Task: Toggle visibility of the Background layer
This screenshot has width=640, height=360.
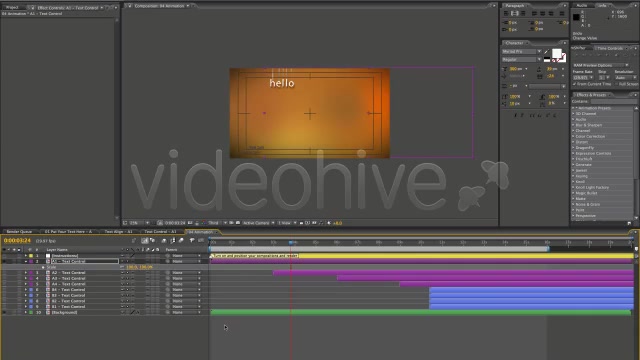Action: point(4,312)
